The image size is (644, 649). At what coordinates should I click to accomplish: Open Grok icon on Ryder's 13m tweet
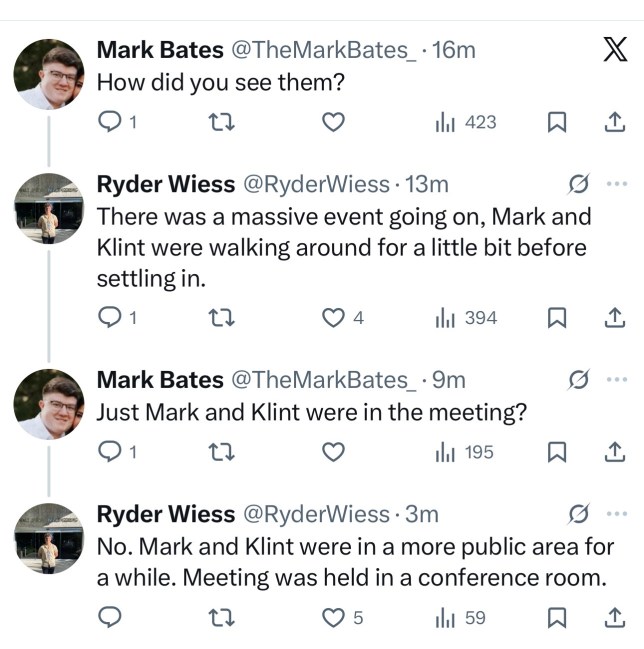tap(577, 184)
